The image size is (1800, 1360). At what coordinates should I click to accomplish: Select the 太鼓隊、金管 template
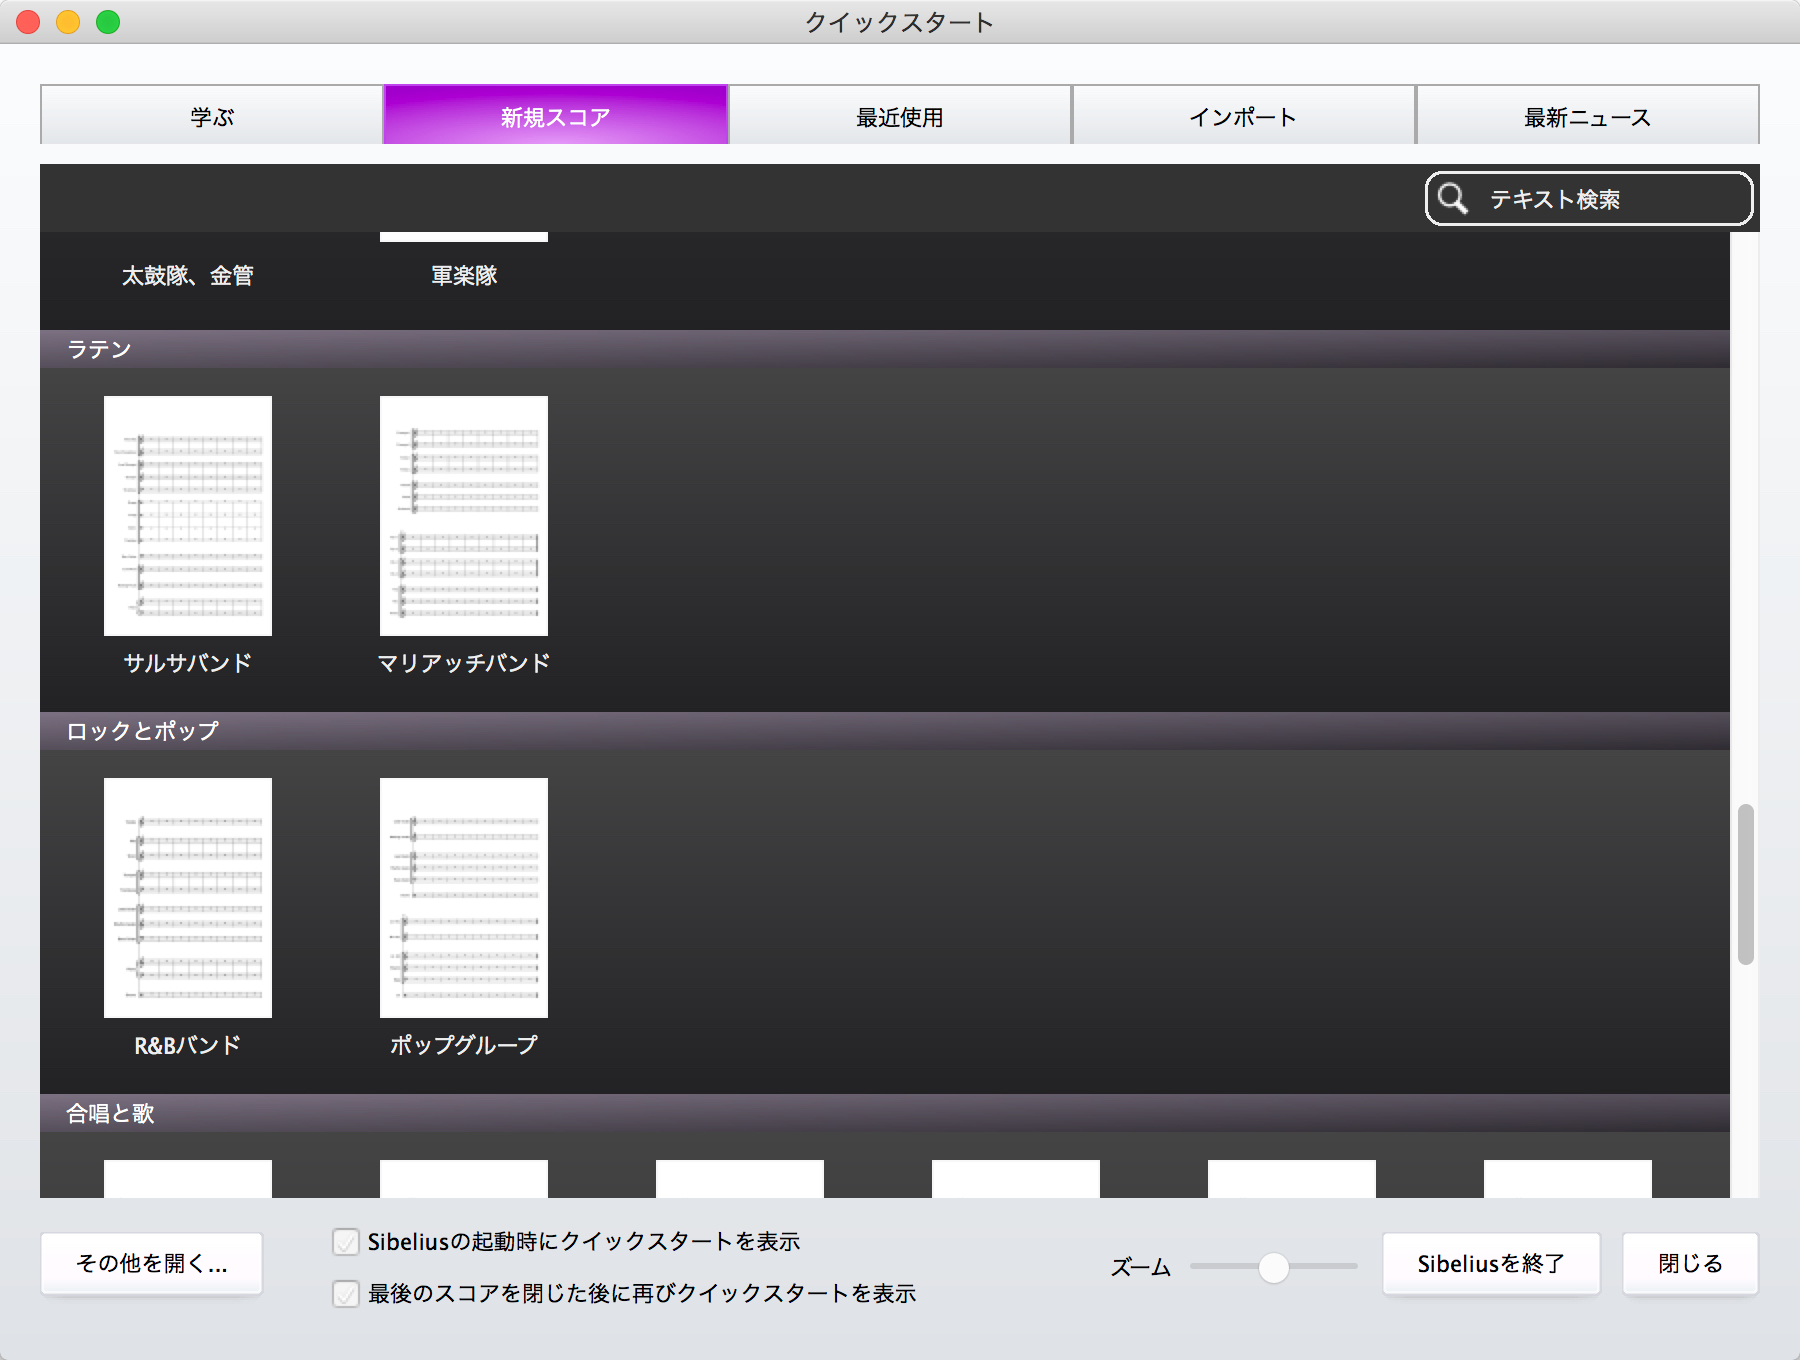(x=188, y=275)
